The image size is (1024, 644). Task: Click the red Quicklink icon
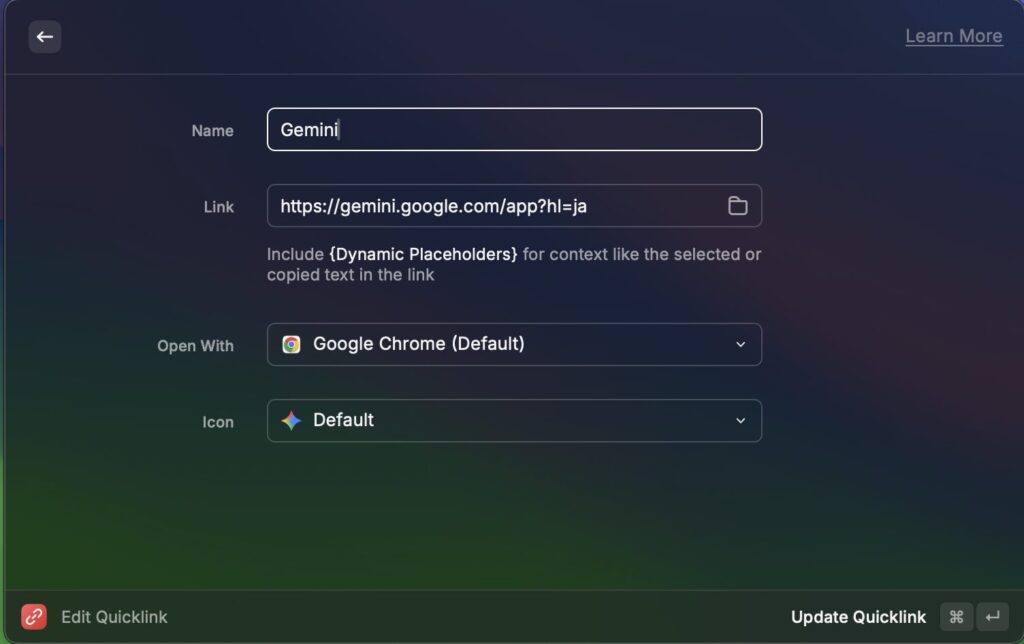34,617
